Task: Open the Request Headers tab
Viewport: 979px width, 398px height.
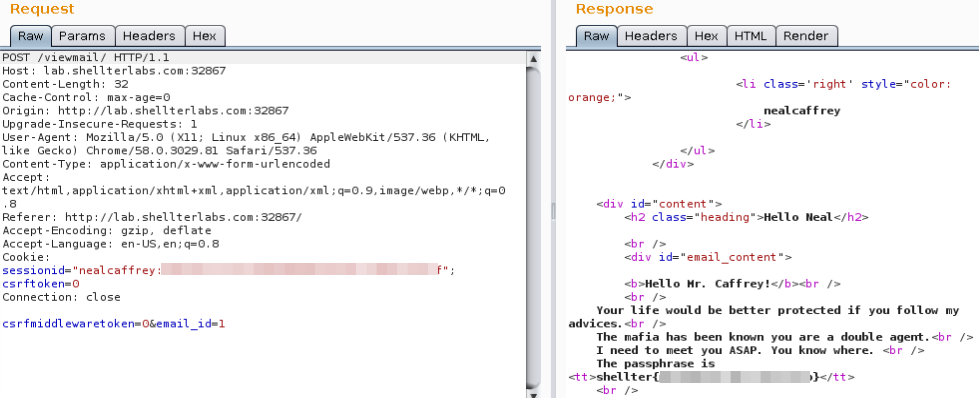Action: pos(150,36)
